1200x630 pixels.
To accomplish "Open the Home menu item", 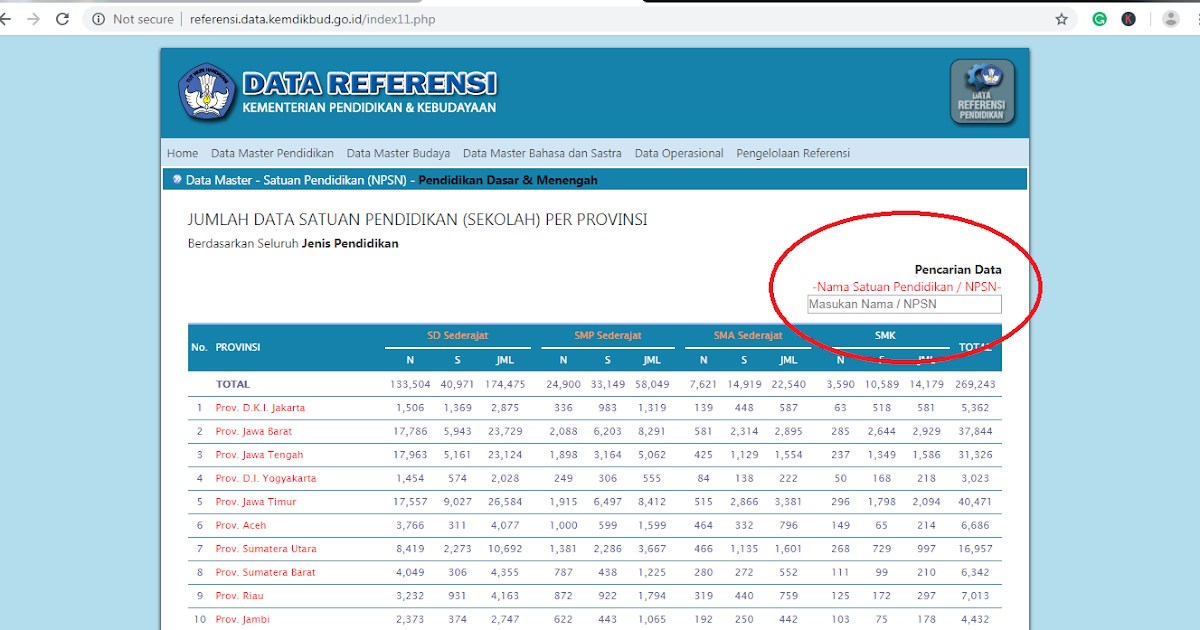I will pyautogui.click(x=182, y=153).
